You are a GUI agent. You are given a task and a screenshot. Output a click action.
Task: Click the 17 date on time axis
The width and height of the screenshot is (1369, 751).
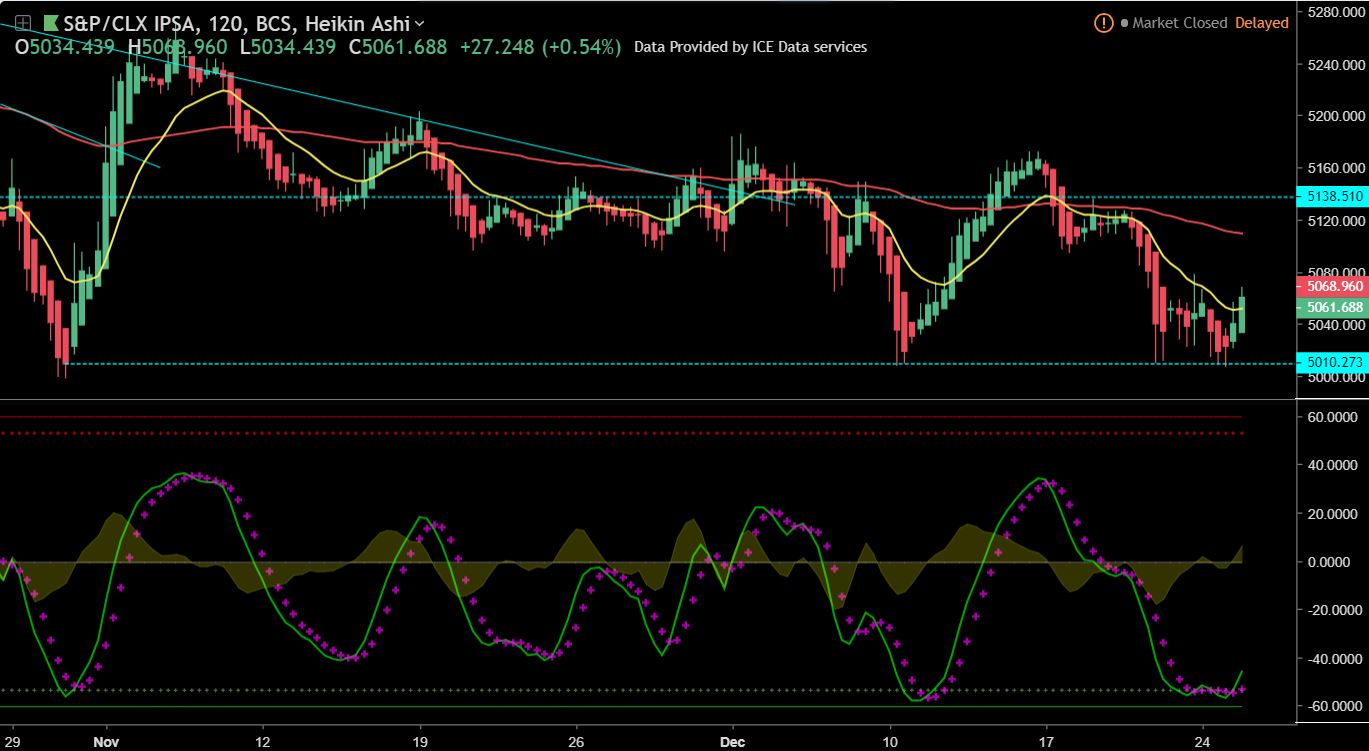pos(1047,742)
